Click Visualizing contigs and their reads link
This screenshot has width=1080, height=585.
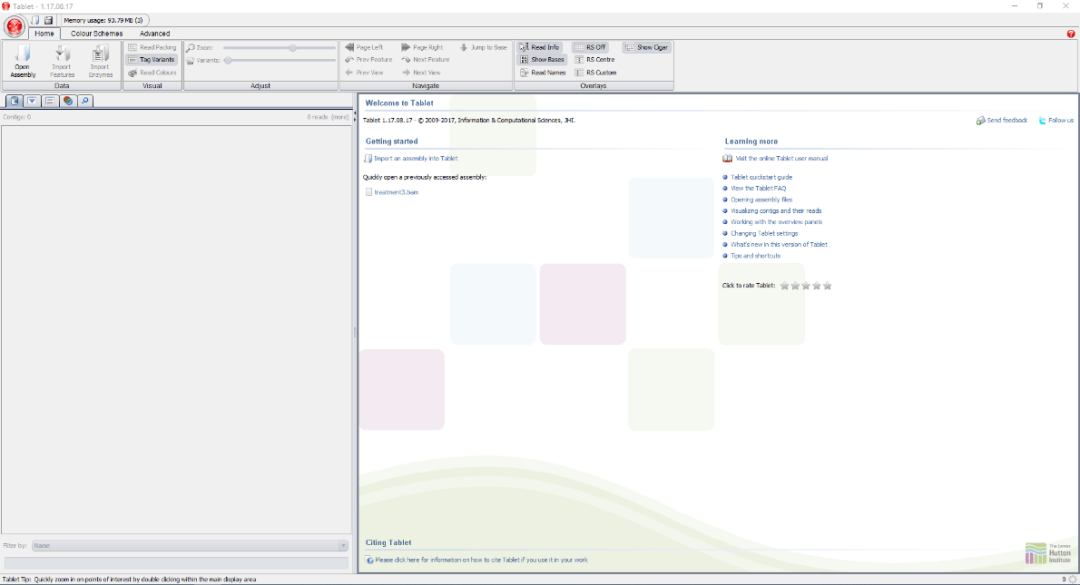point(776,211)
